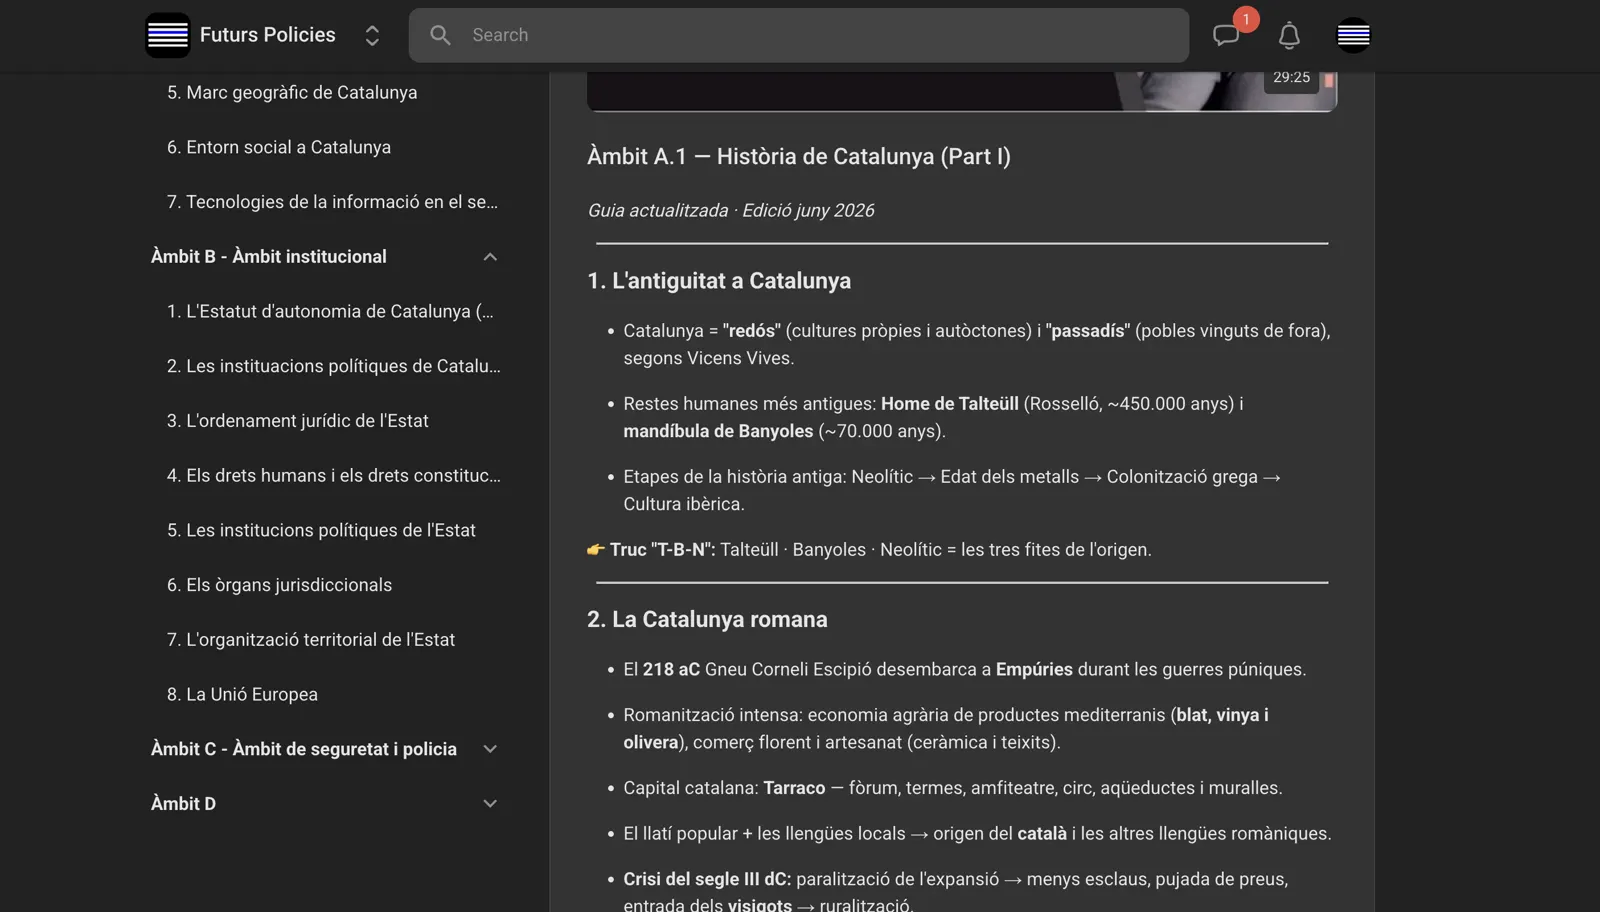
Task: Click the search magnifier icon
Action: [x=440, y=35]
